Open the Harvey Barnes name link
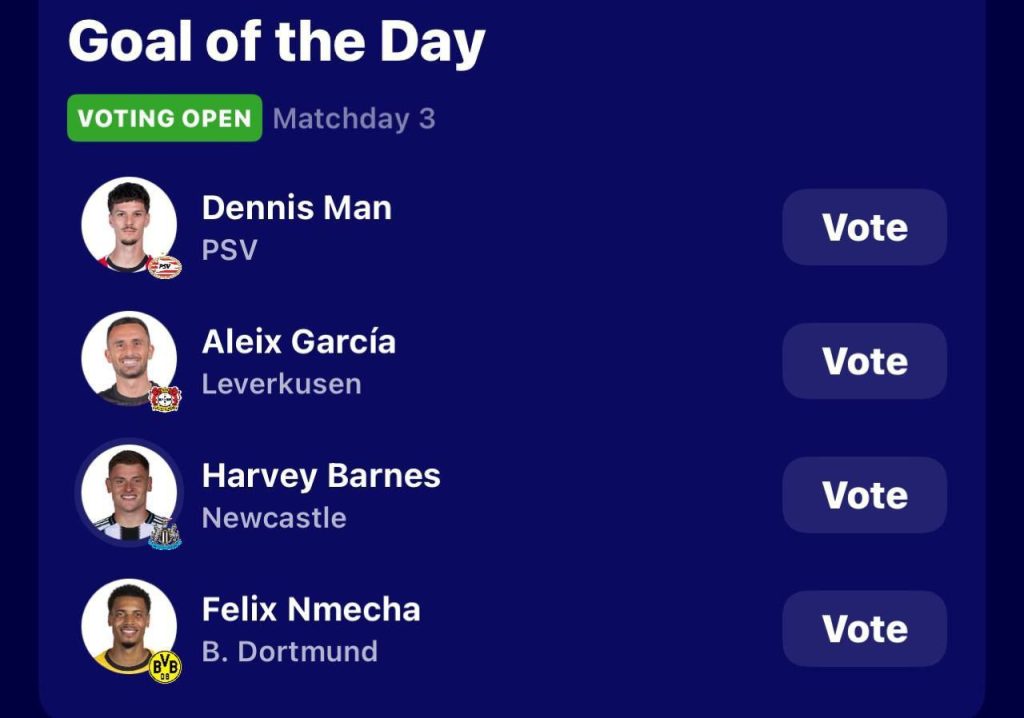Viewport: 1024px width, 718px height. click(x=321, y=476)
